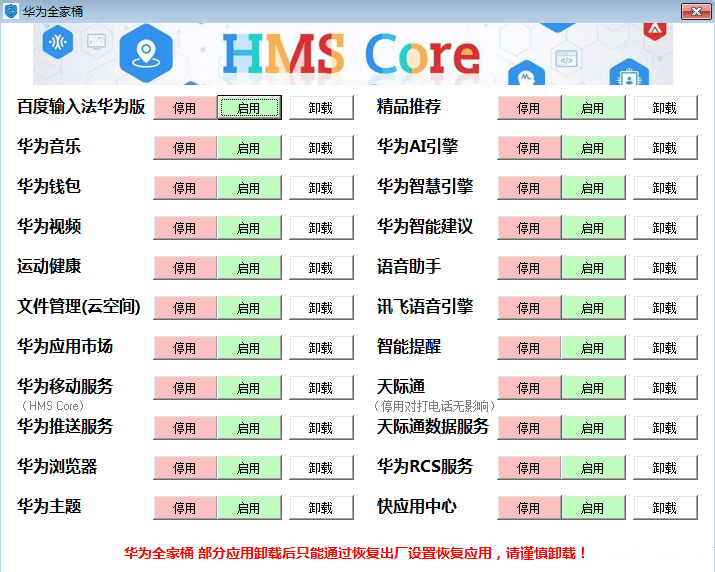Click the HMS Core banner logo text

pos(350,54)
